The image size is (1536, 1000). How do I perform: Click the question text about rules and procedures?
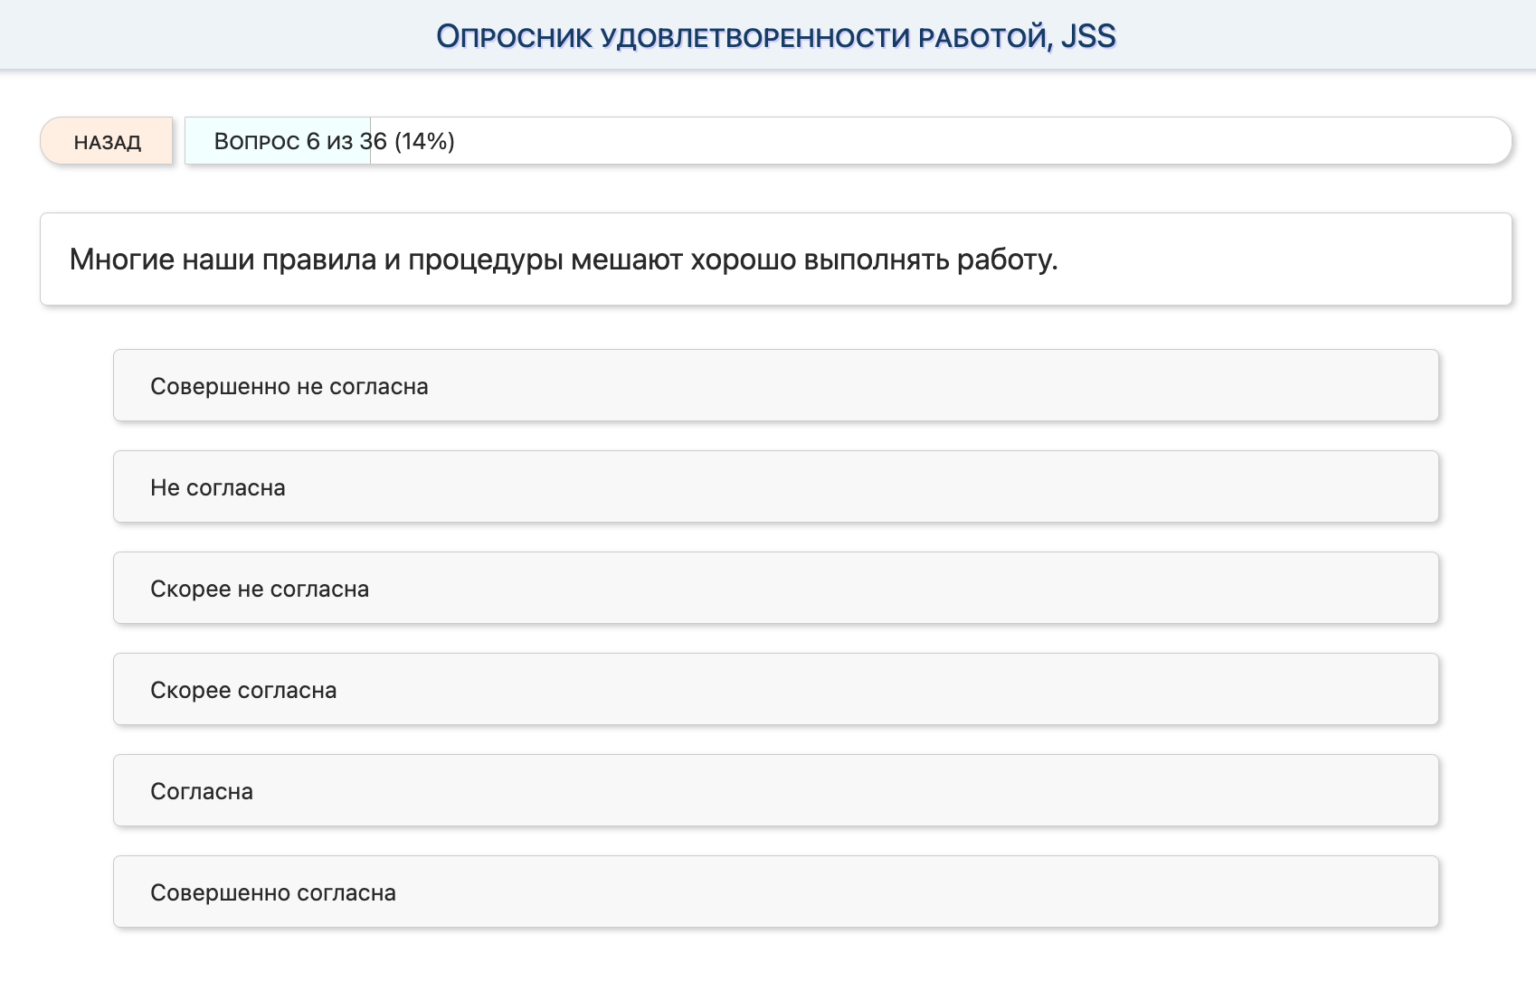[562, 259]
